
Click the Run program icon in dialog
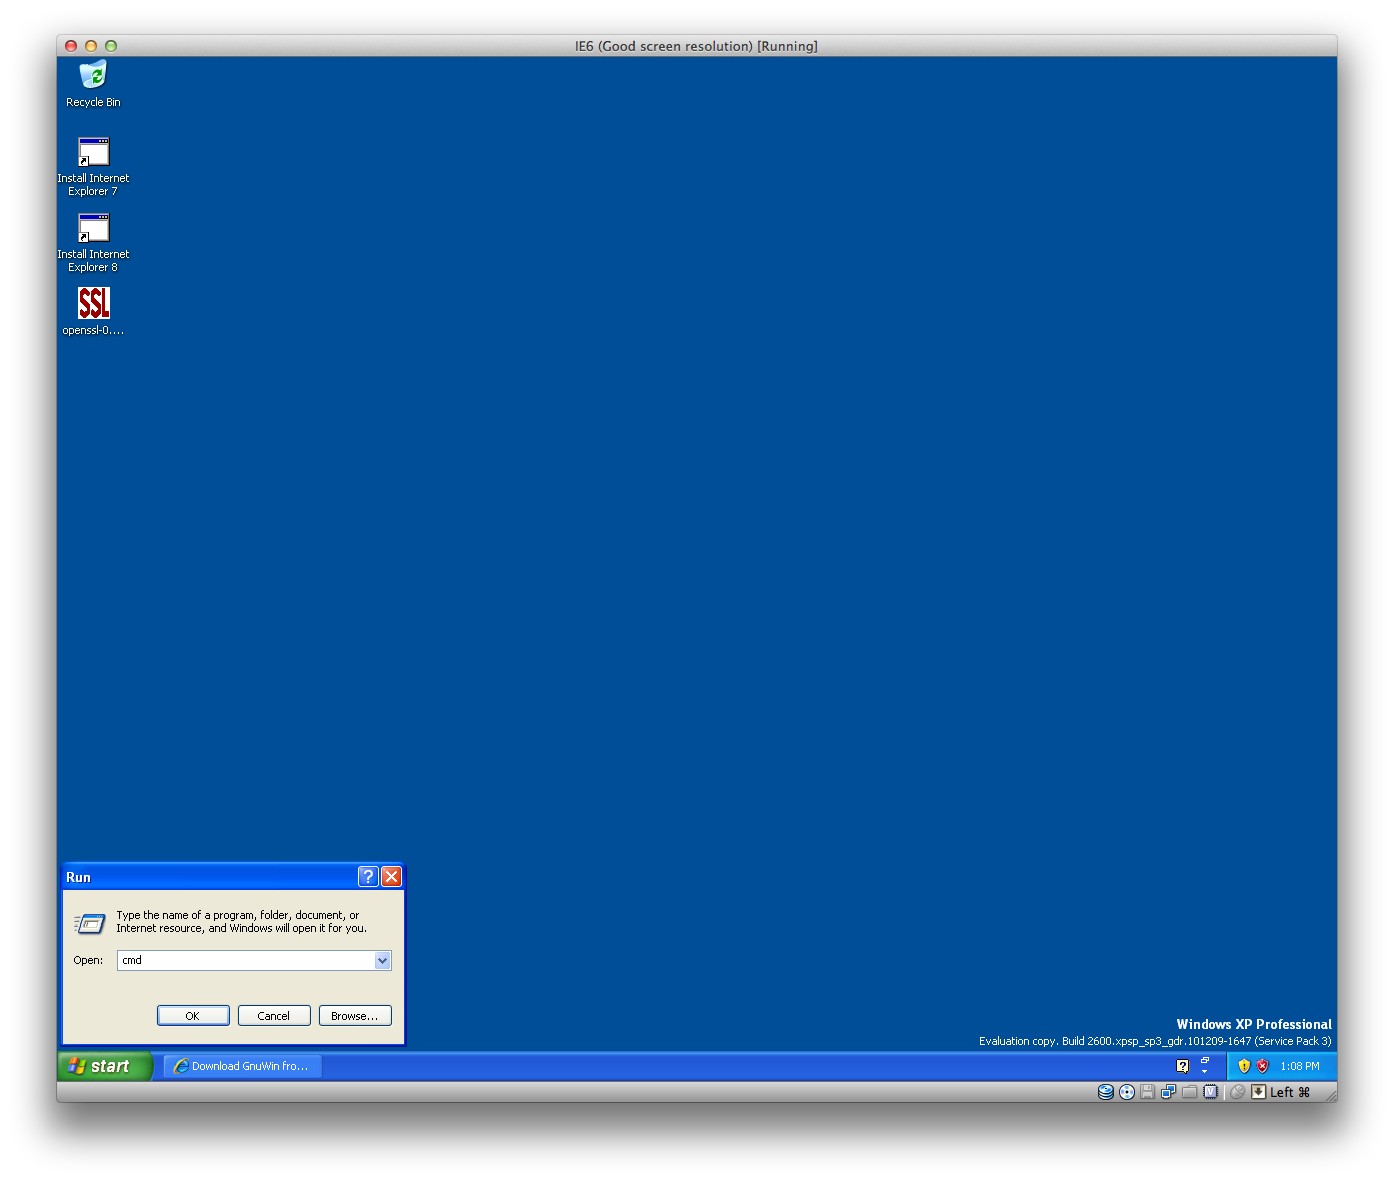[x=89, y=923]
